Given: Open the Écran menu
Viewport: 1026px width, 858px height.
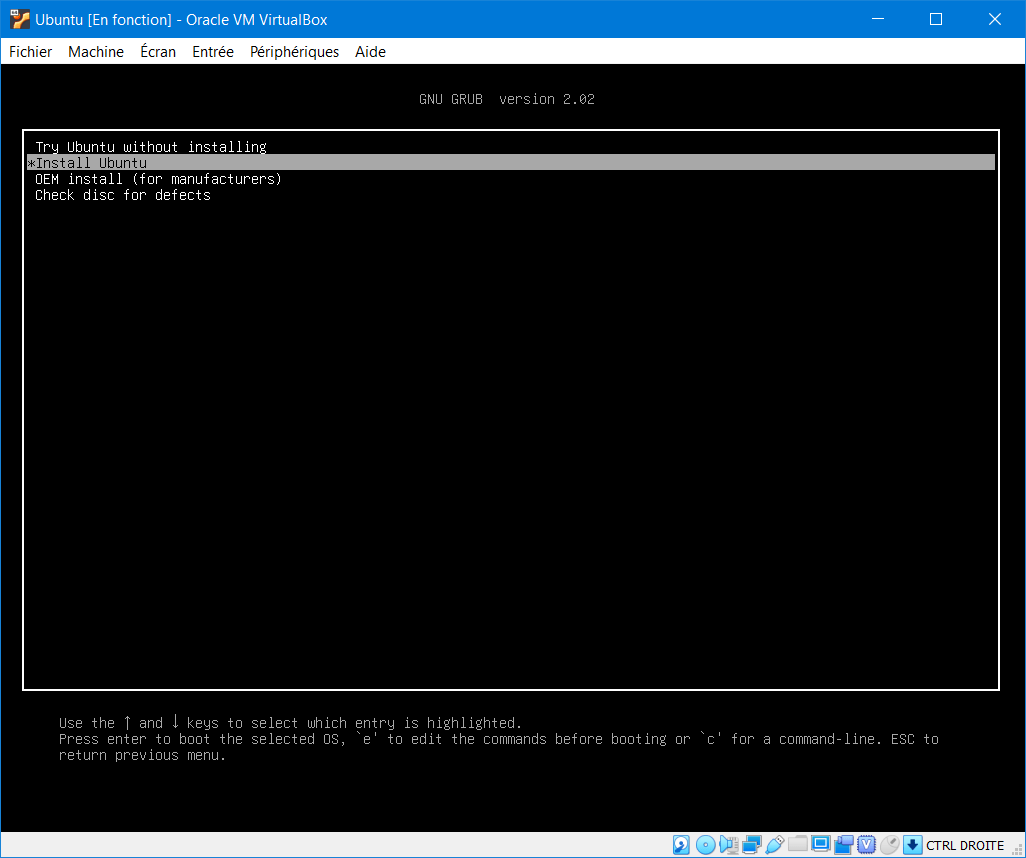Looking at the screenshot, I should click(x=158, y=52).
